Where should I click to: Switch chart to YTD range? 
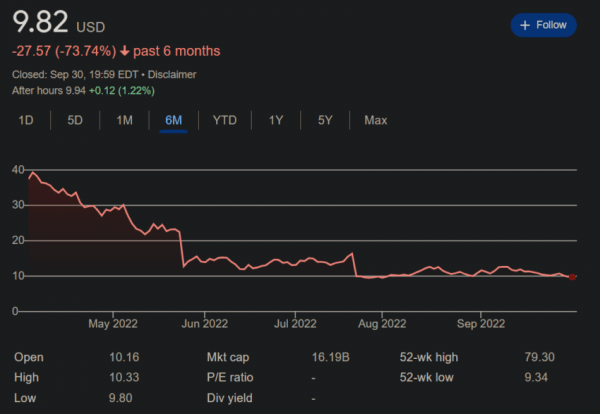coord(224,120)
